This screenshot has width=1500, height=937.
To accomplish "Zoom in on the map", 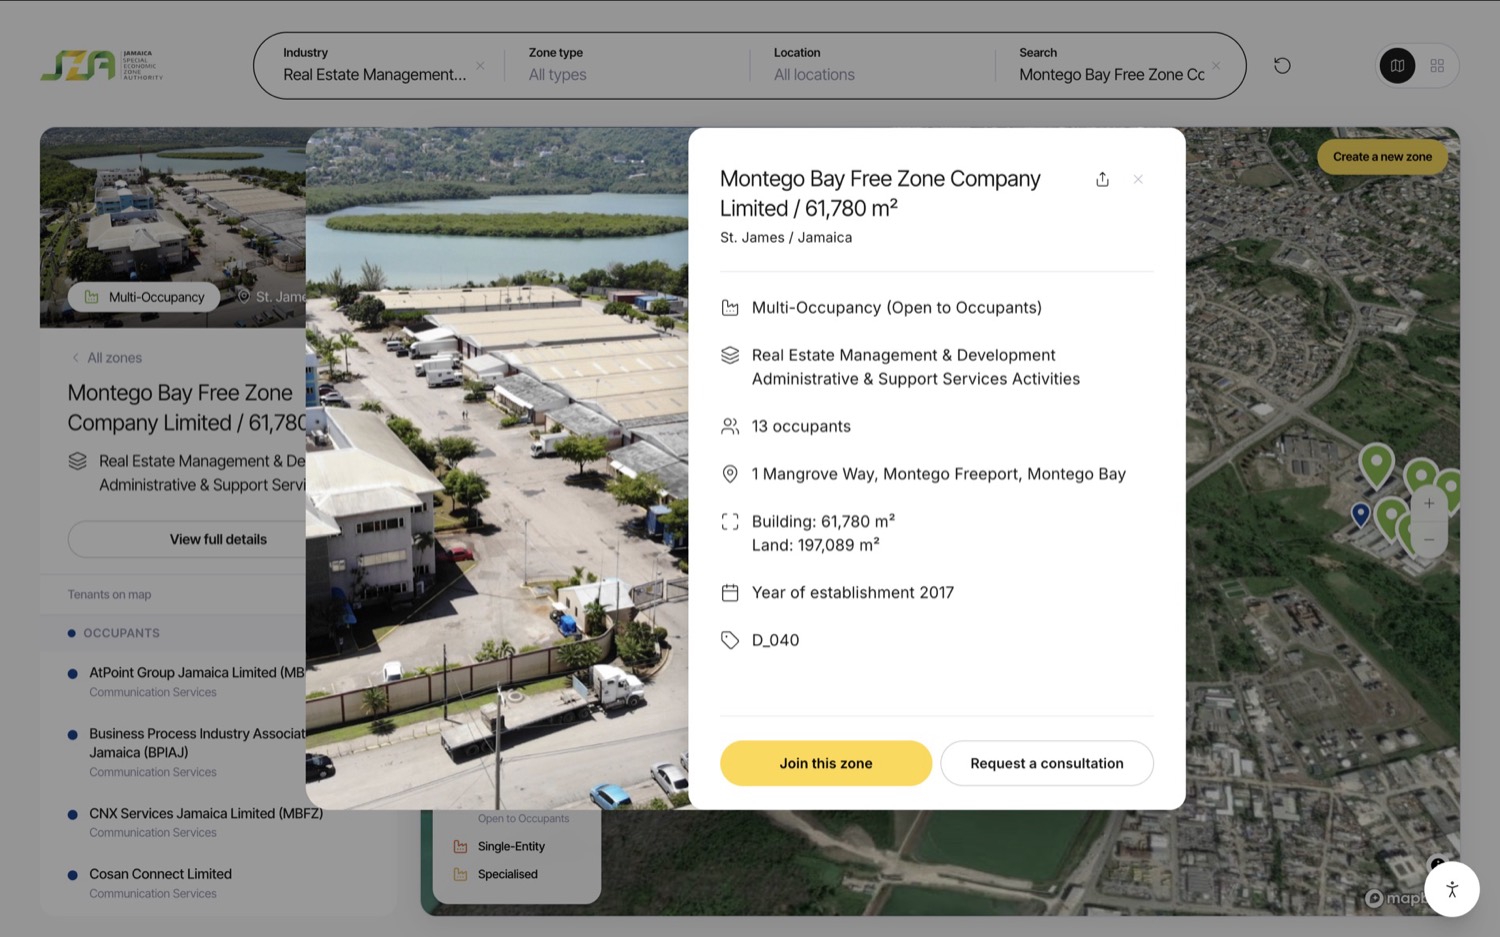I will (1429, 503).
